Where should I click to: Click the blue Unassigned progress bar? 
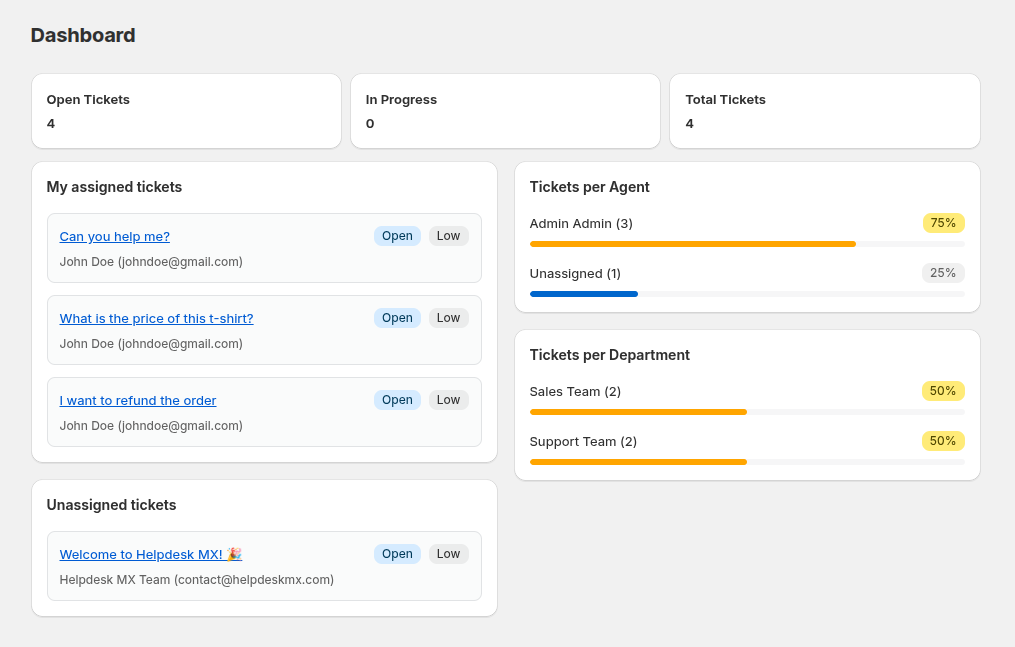point(584,294)
